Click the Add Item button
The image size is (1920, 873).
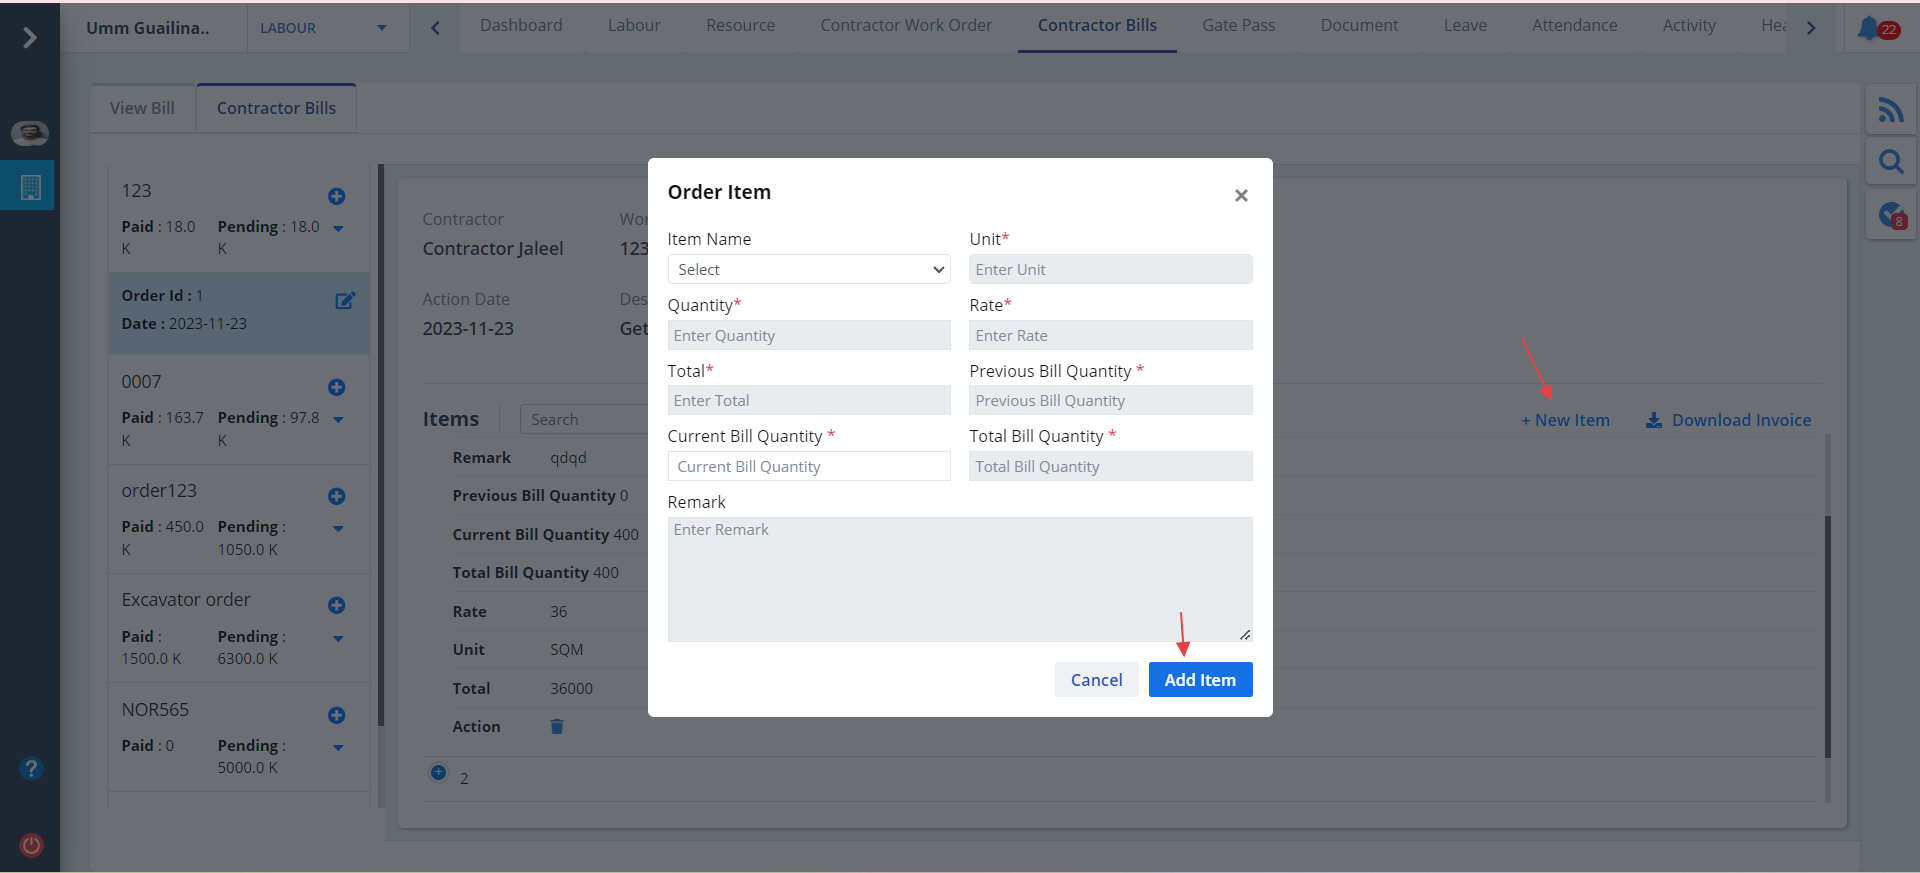pos(1200,680)
